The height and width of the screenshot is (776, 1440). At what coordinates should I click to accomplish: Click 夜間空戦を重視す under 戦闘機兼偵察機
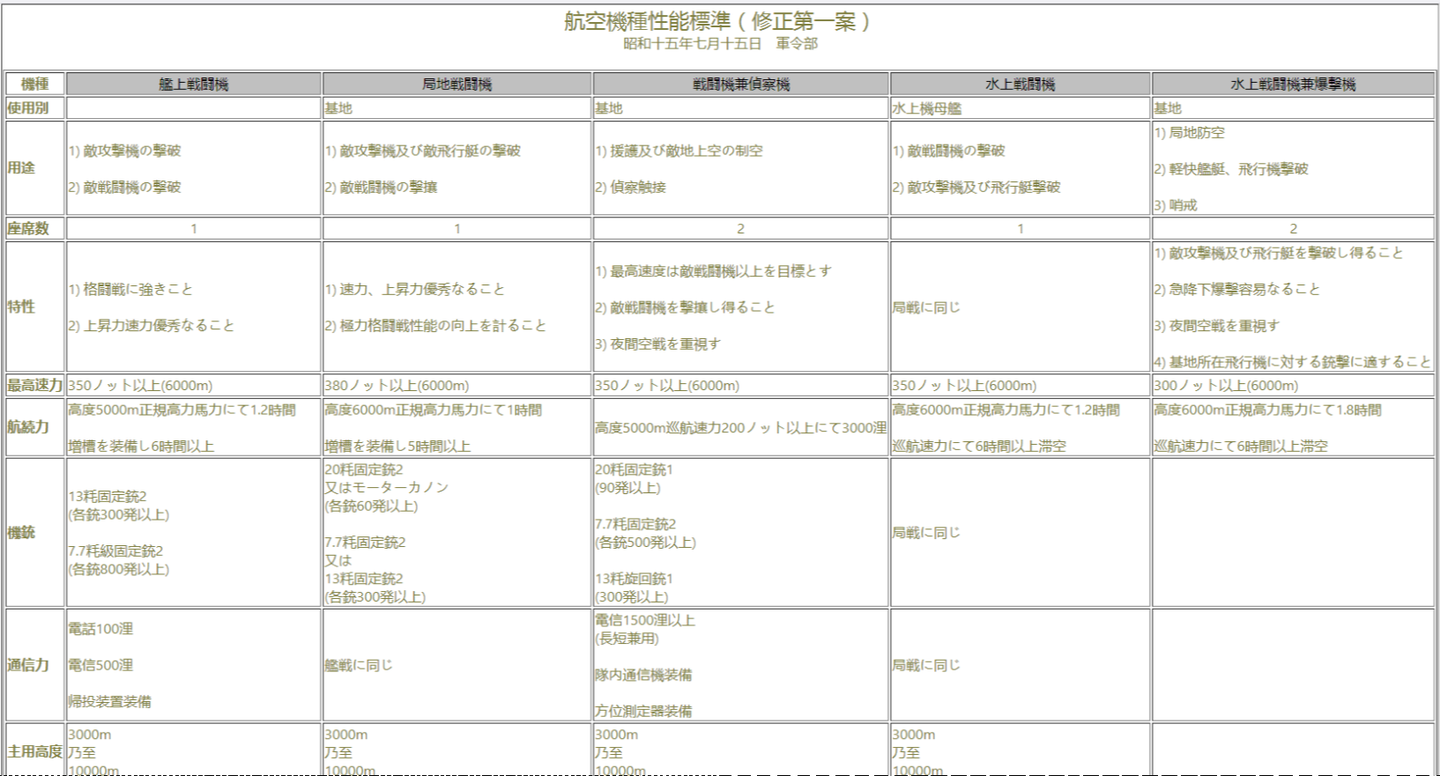[665, 343]
